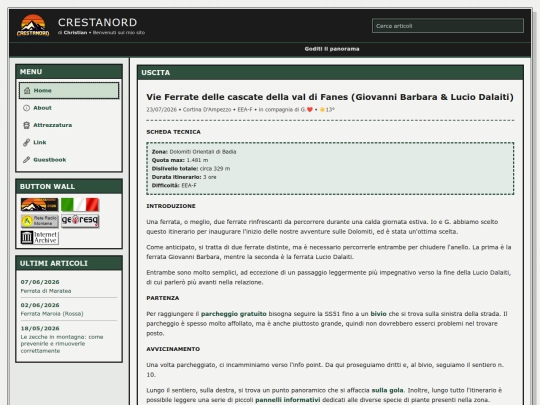Click the Italian flag badge

point(80,205)
